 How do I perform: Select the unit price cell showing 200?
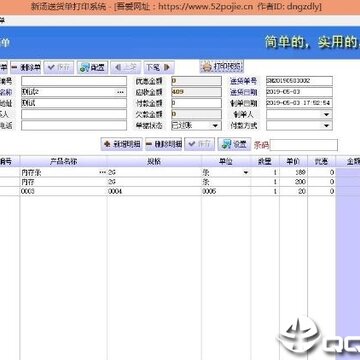[x=293, y=182]
